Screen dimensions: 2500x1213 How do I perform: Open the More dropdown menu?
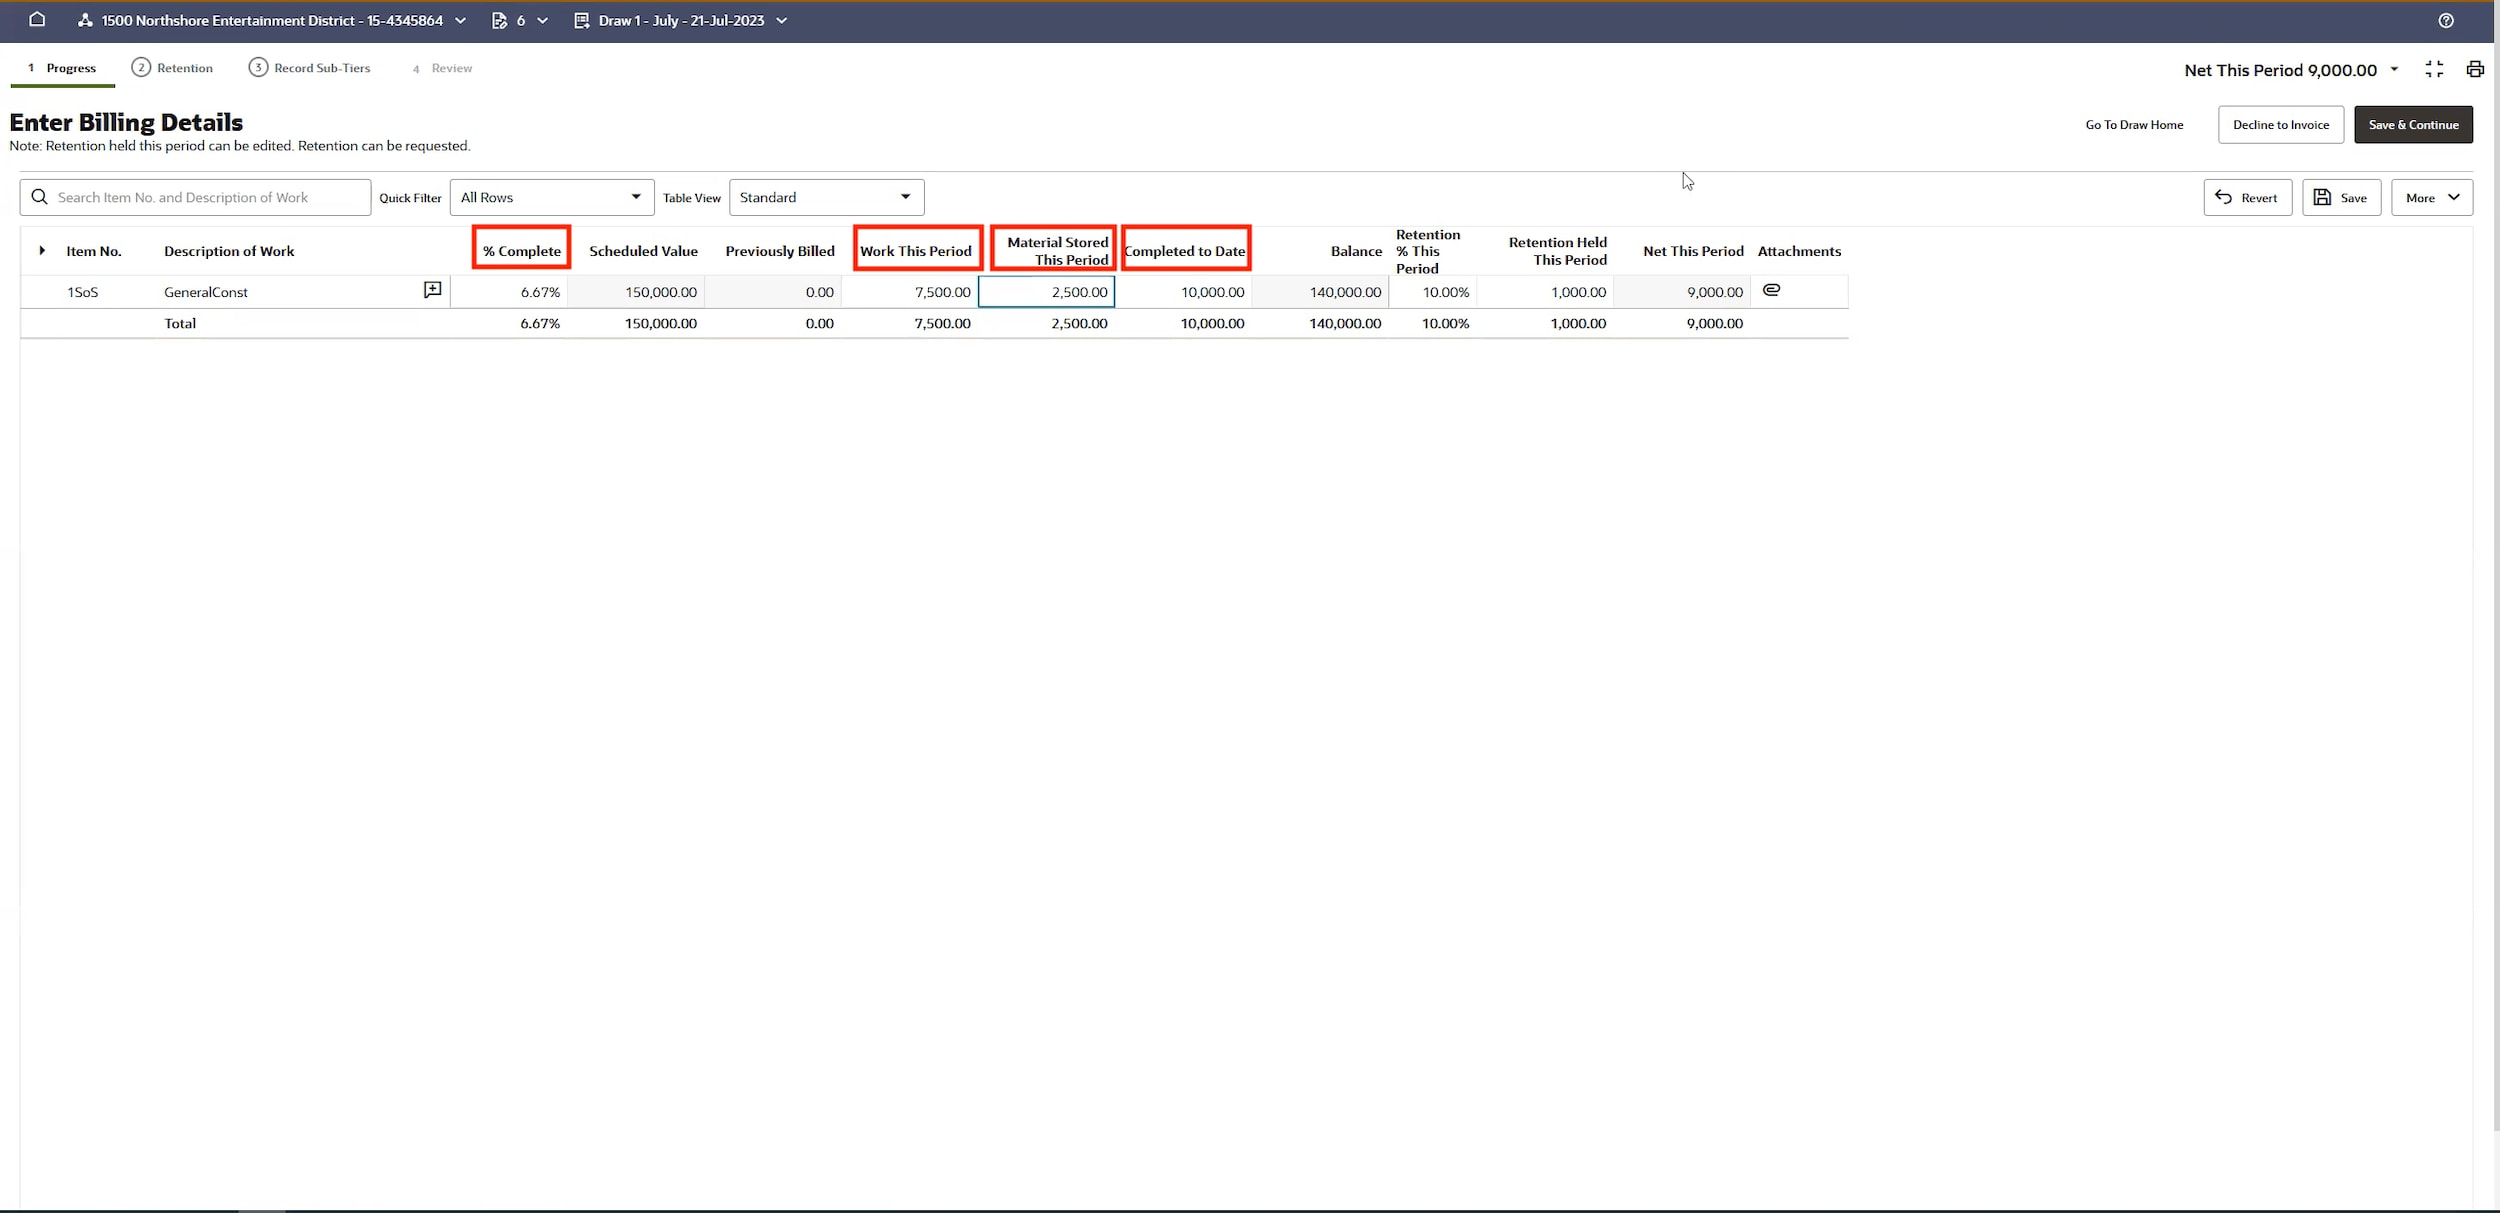pyautogui.click(x=2431, y=198)
